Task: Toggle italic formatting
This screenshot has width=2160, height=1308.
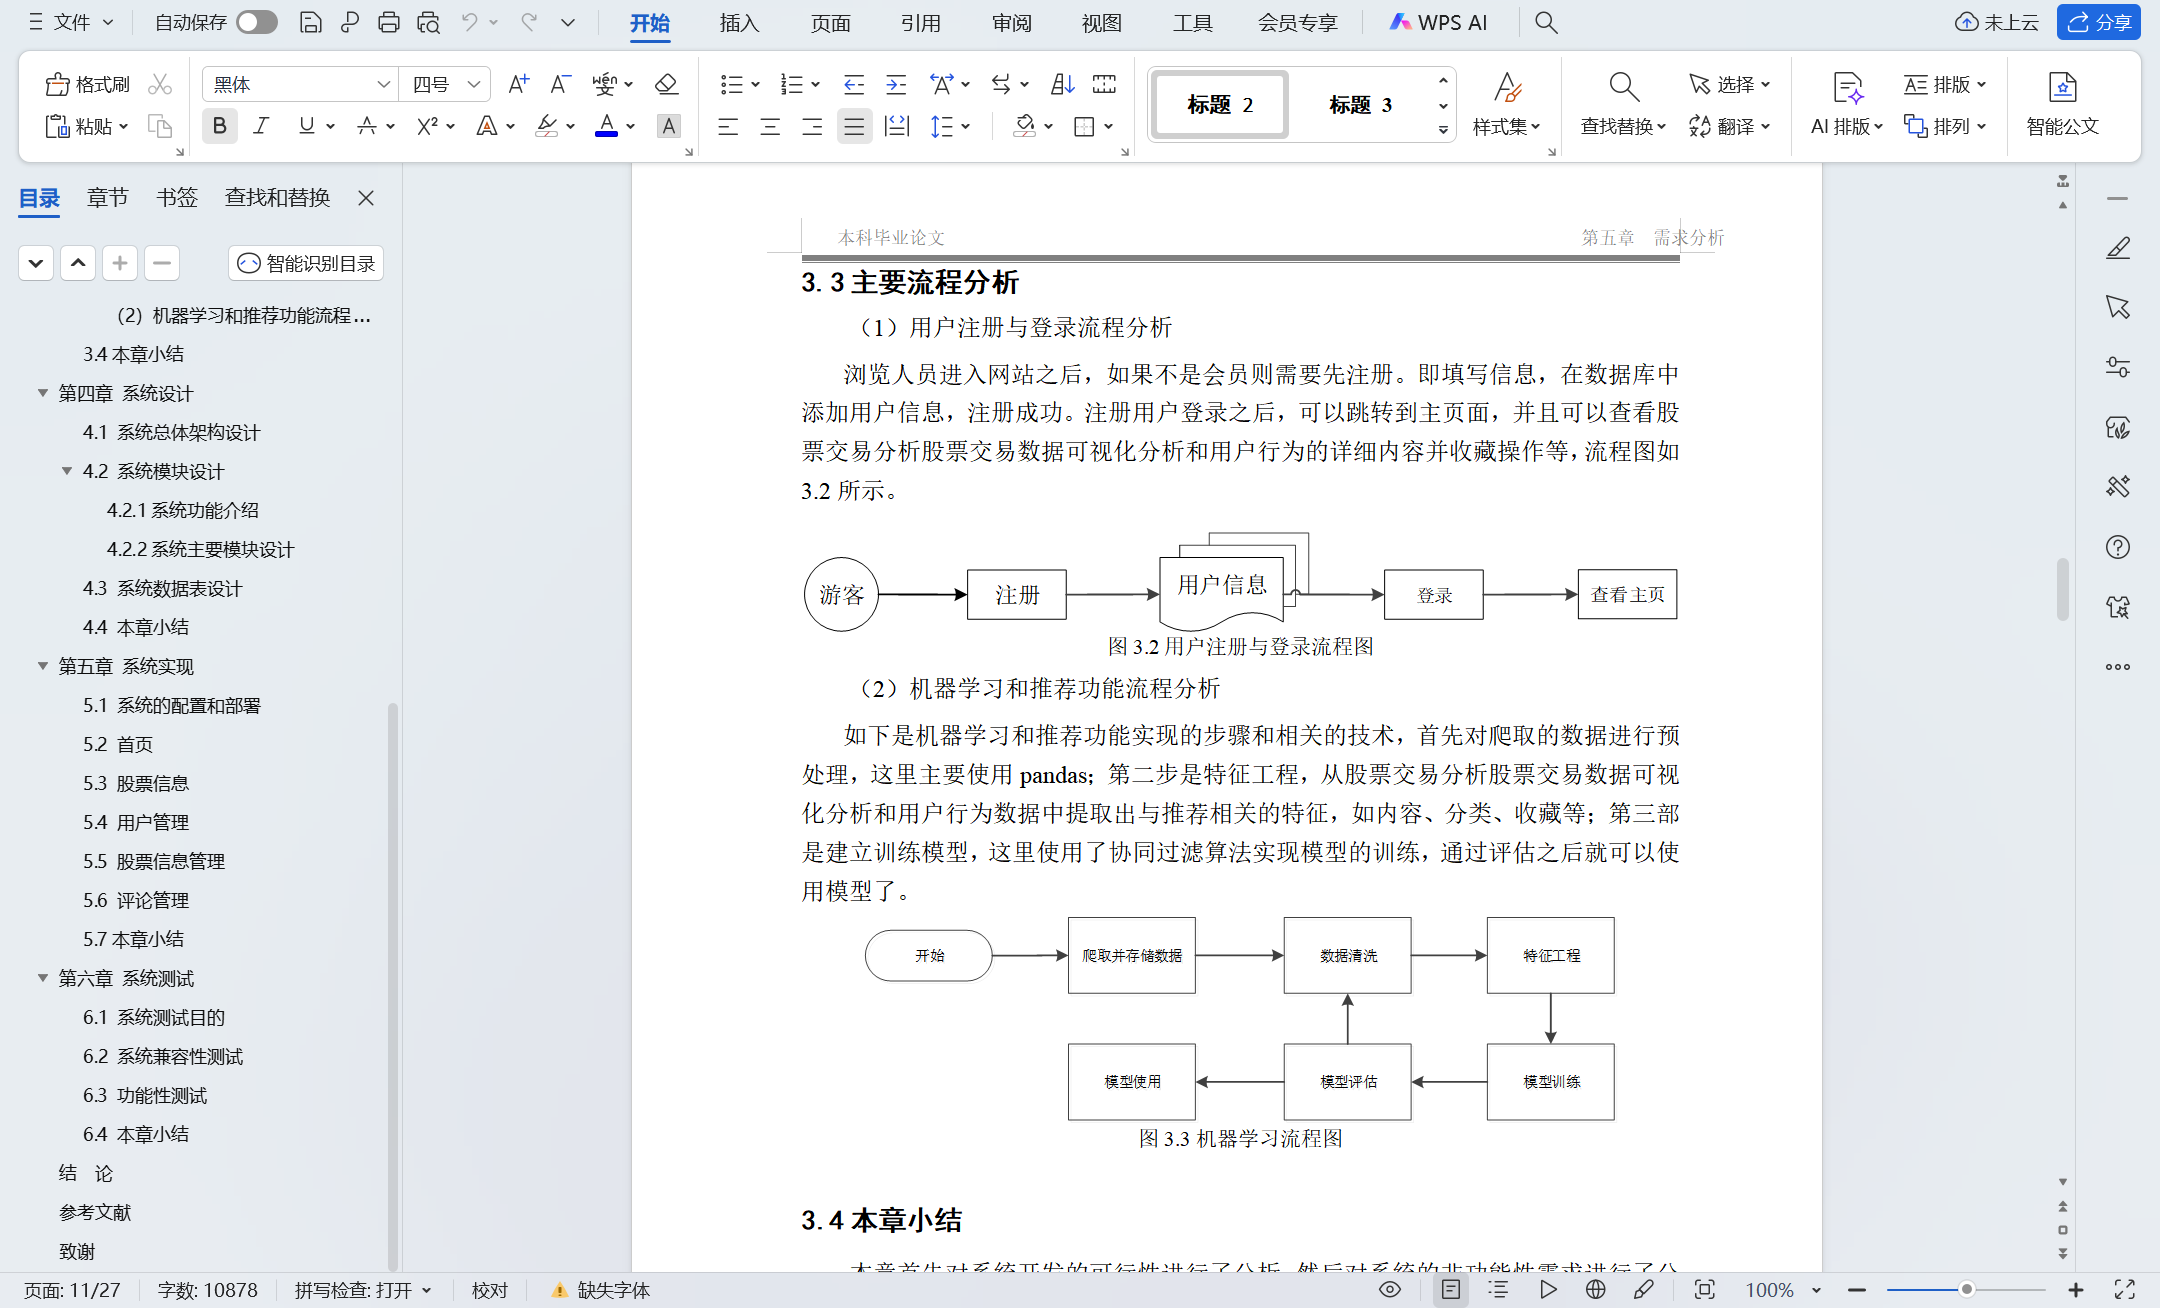Action: (261, 126)
